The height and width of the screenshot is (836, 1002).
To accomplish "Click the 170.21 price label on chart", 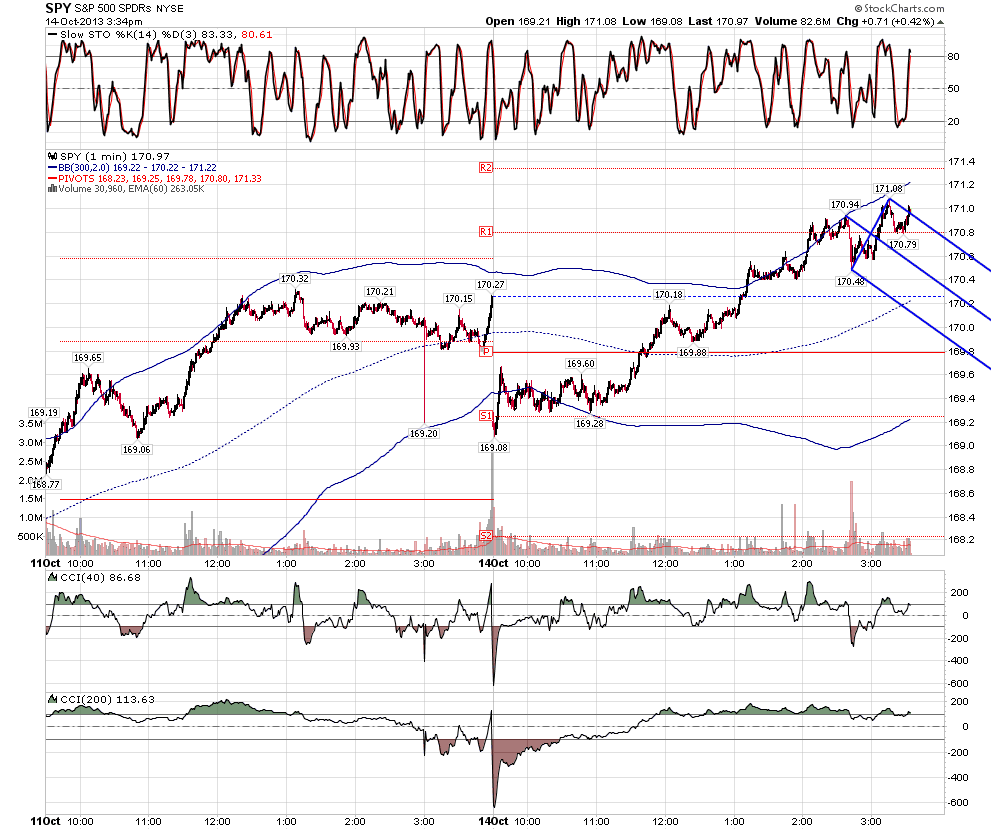I will click(380, 291).
